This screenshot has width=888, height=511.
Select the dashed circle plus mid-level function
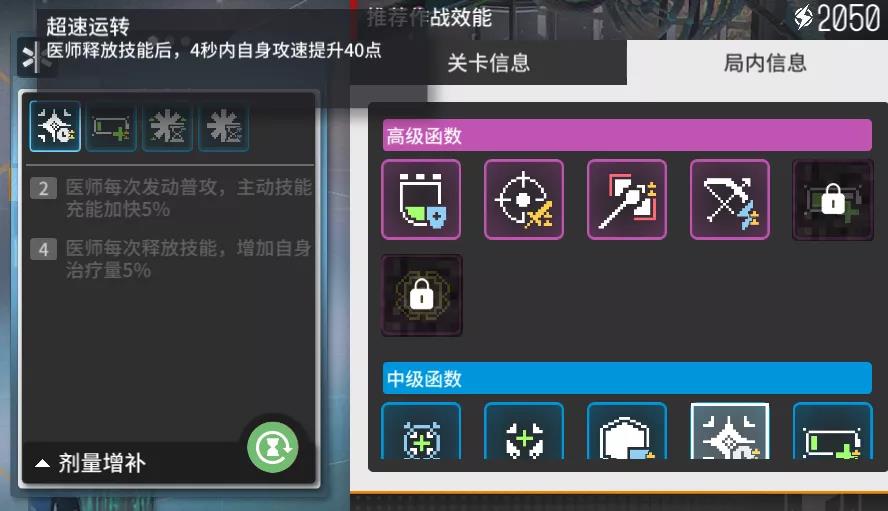point(421,432)
